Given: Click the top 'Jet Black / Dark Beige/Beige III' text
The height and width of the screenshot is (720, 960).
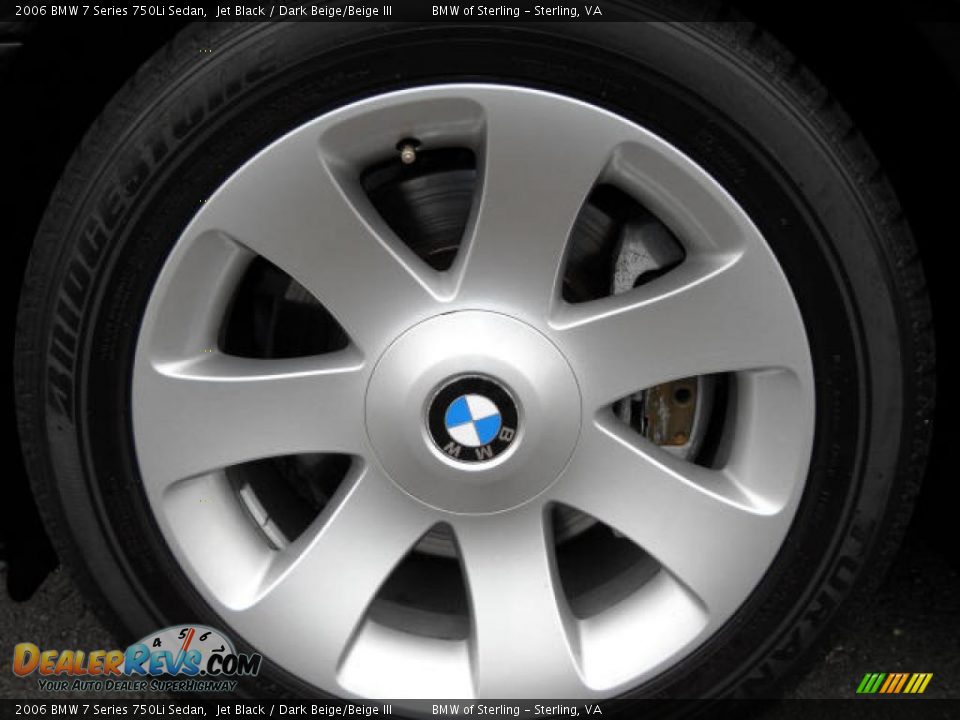Looking at the screenshot, I should (304, 10).
